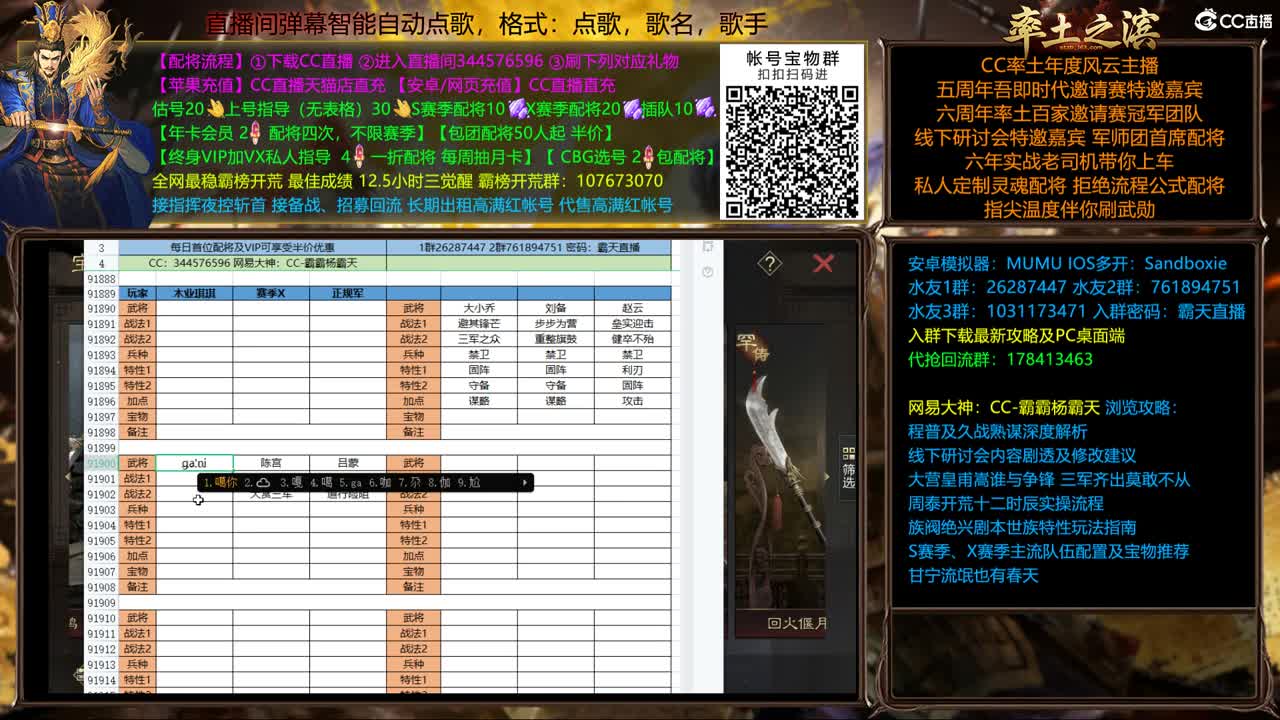Click the cell with 1群26287447 group numbers
Screen dimensions: 1280x720
(528, 247)
